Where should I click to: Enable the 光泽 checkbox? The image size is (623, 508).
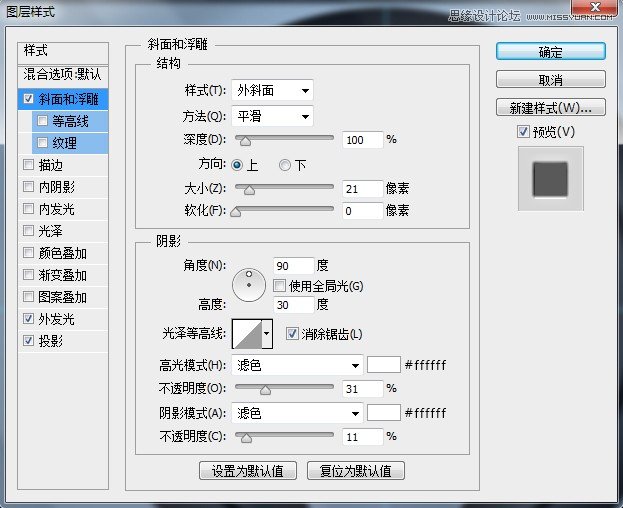[x=28, y=230]
